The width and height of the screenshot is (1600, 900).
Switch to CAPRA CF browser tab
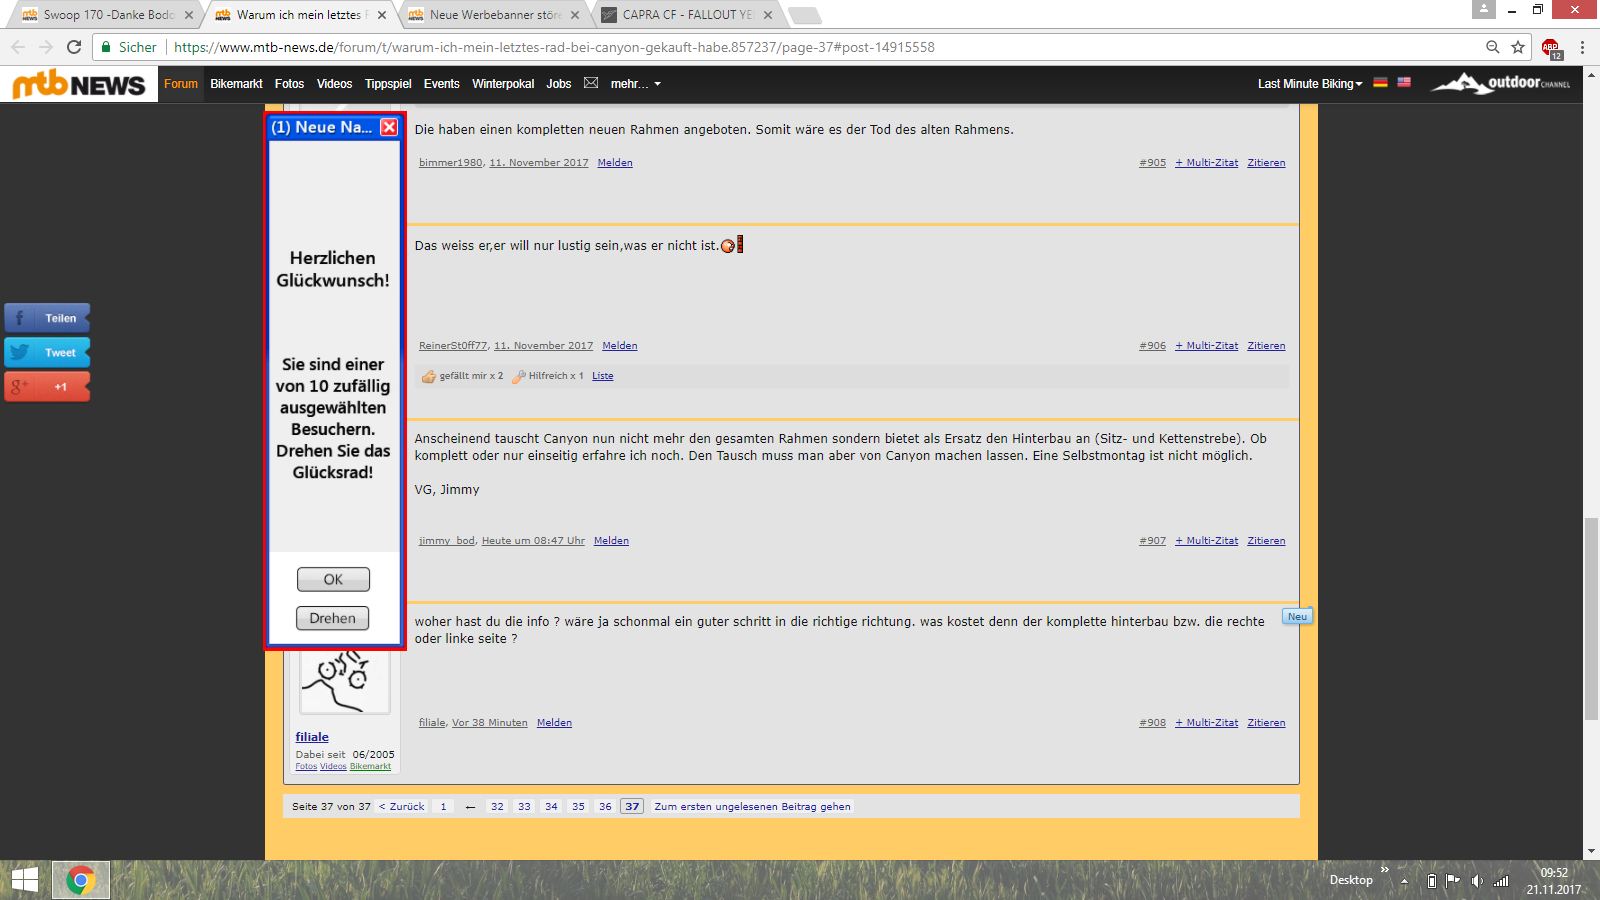coord(686,15)
